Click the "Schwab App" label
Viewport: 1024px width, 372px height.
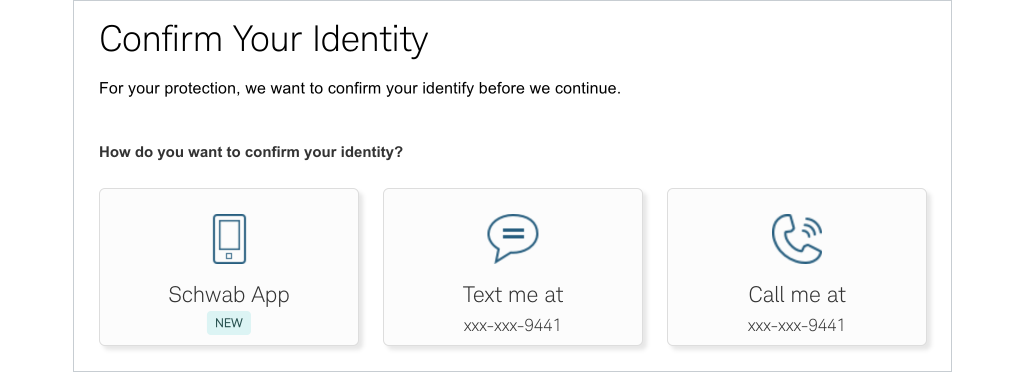click(x=229, y=295)
